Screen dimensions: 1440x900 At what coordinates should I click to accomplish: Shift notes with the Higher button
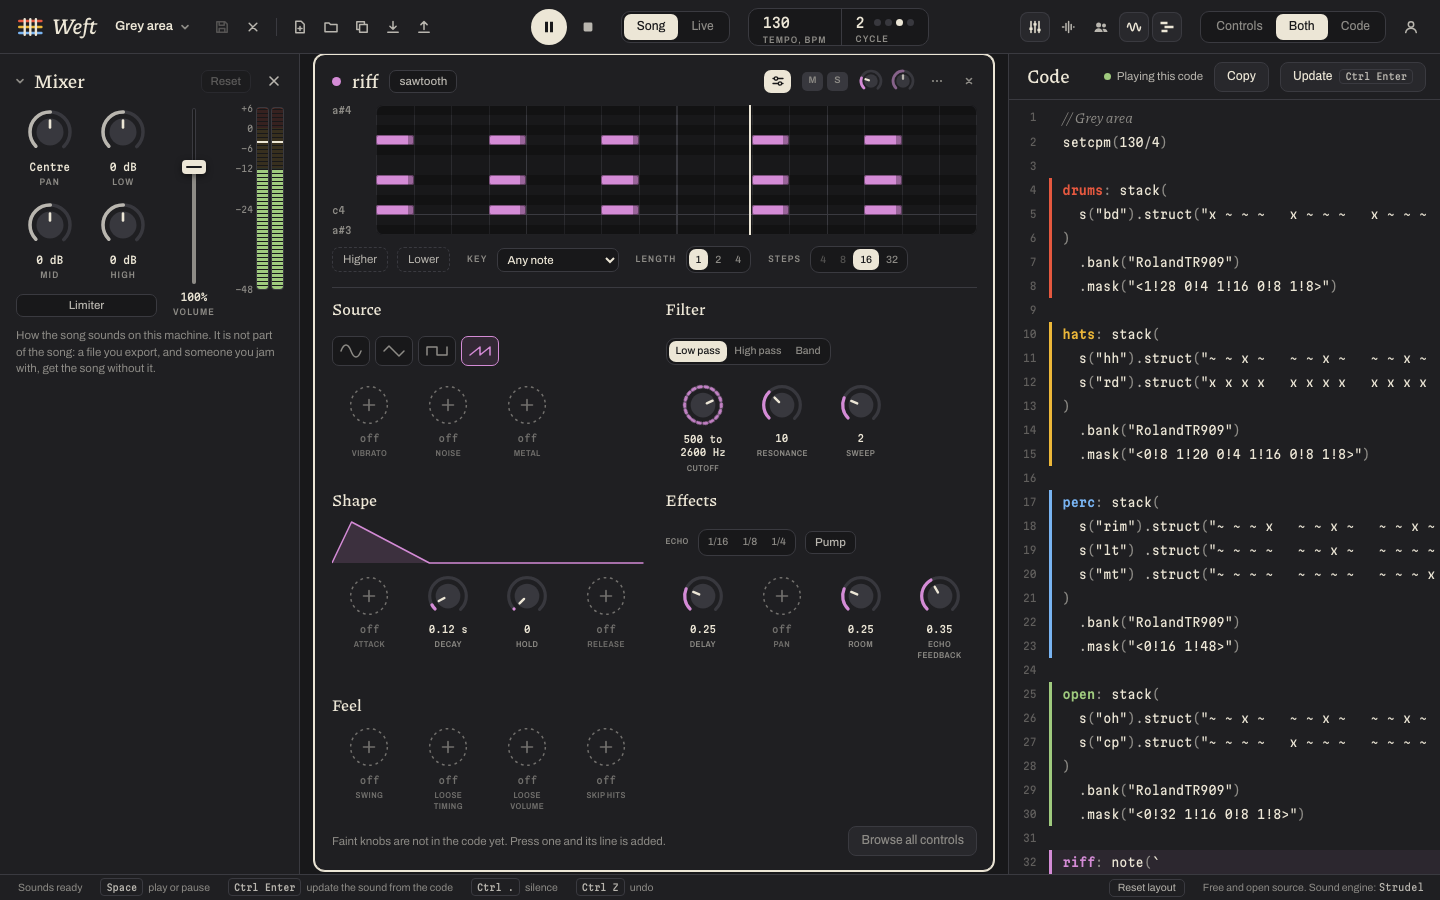click(x=360, y=259)
